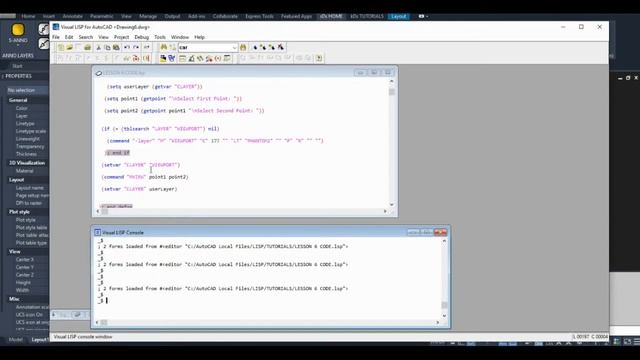
Task: Redo the edit via toolbar
Action: tap(136, 47)
